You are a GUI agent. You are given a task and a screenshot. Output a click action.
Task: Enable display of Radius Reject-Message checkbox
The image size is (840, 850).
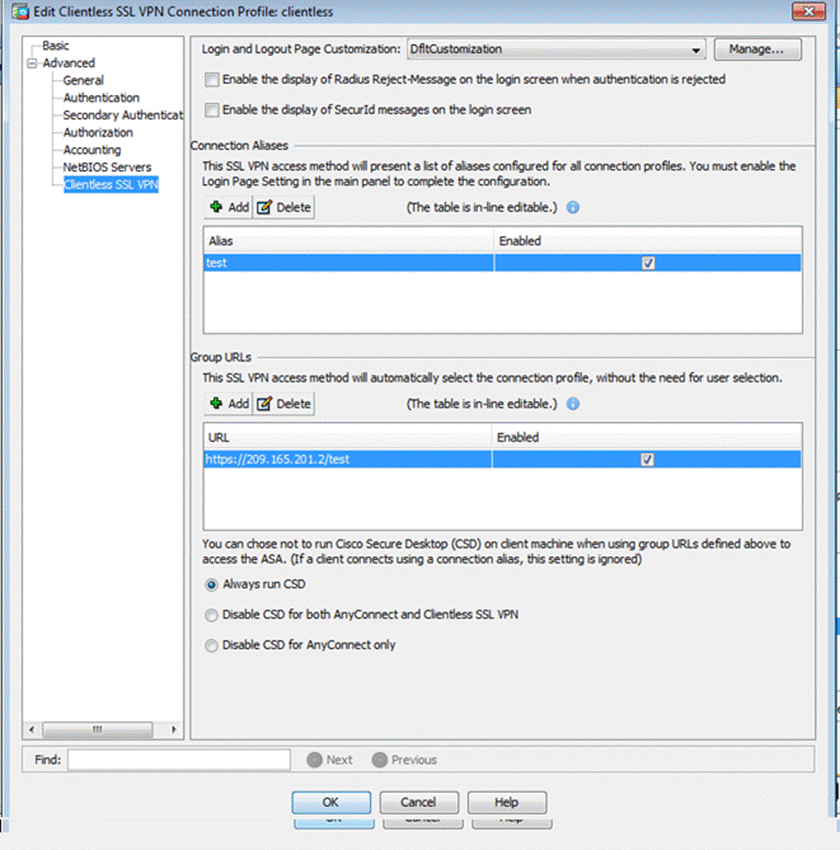pyautogui.click(x=211, y=80)
